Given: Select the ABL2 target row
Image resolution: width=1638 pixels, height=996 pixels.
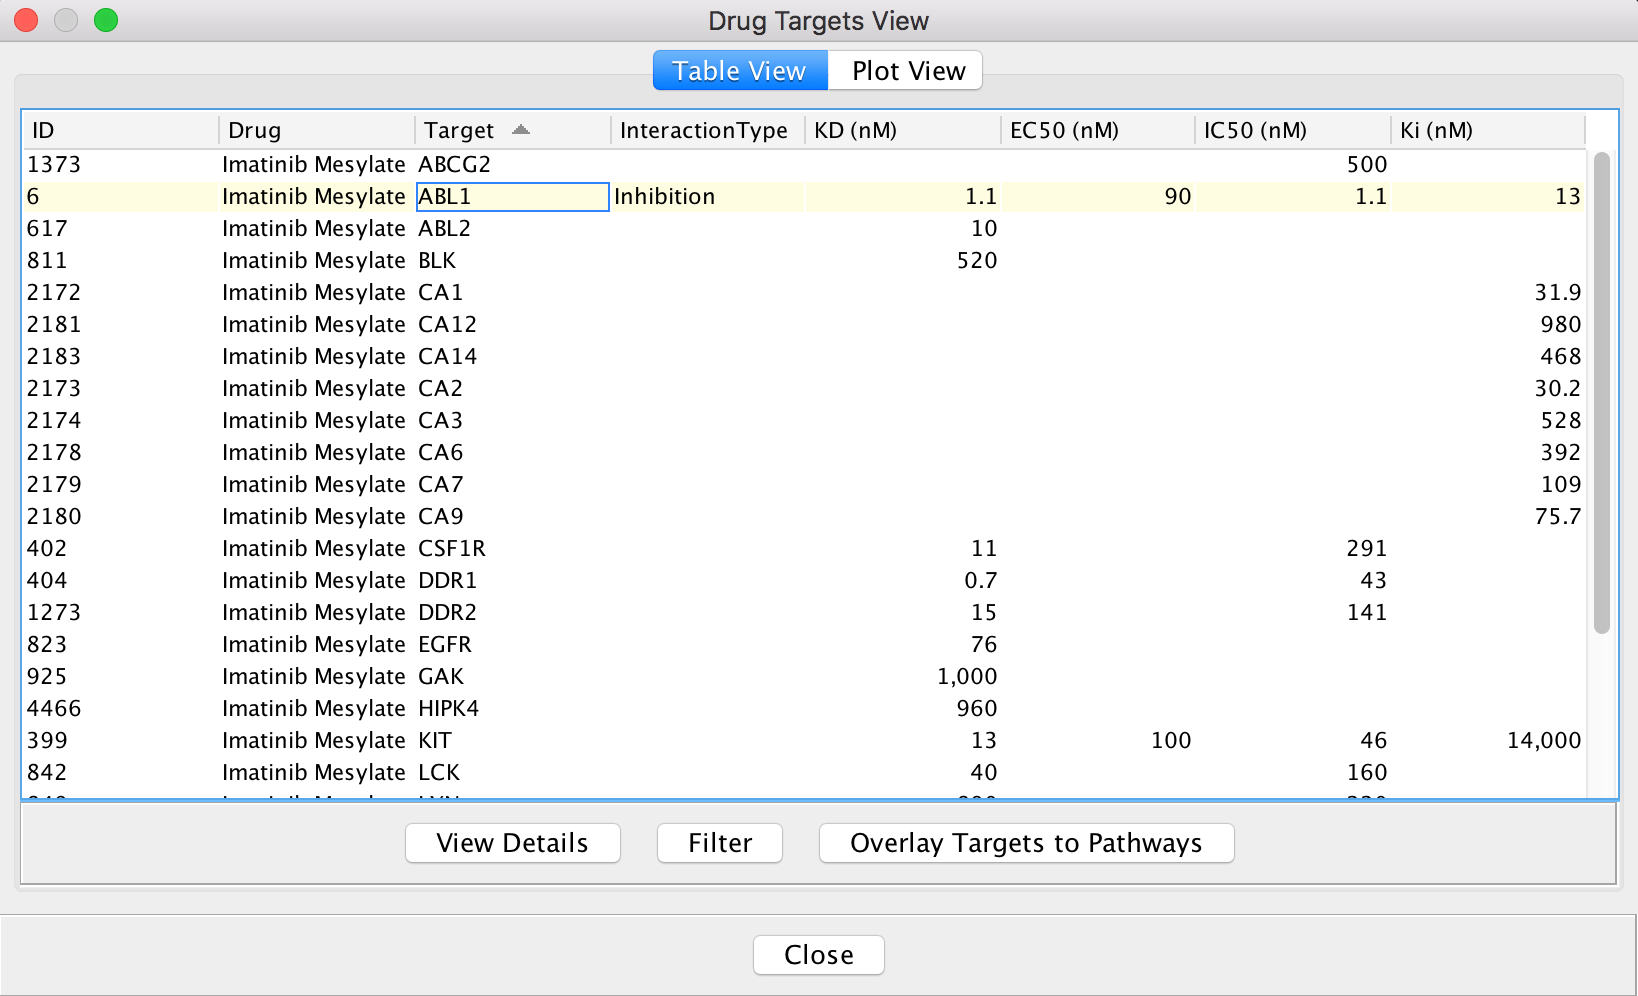Looking at the screenshot, I should 805,229.
